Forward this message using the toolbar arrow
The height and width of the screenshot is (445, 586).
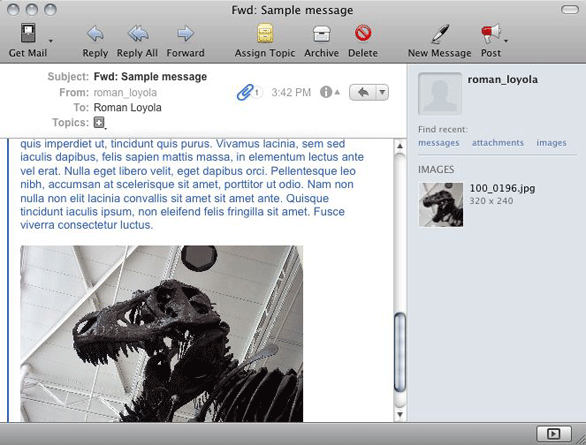click(185, 34)
